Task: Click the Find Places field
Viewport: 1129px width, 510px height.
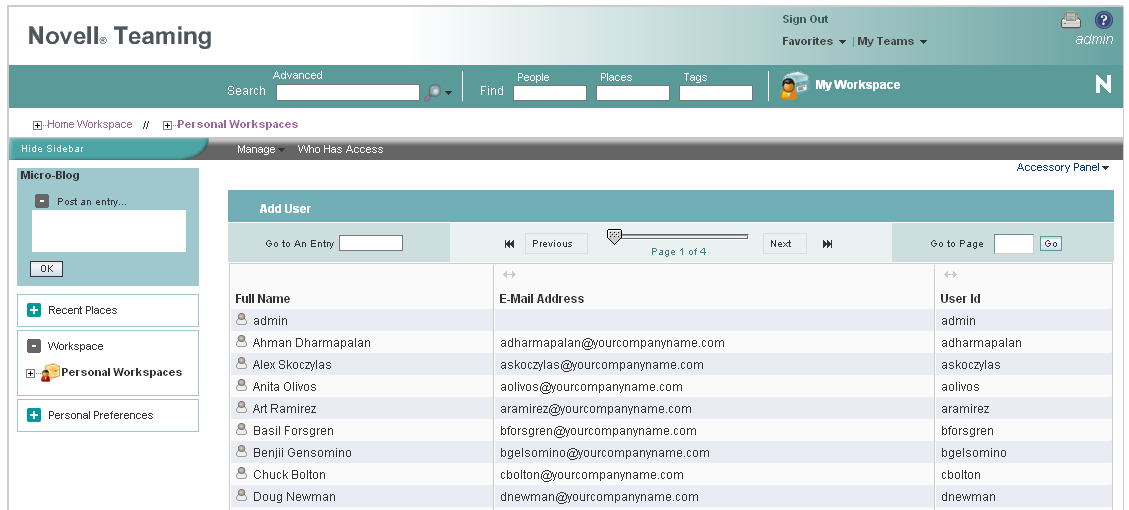Action: (633, 93)
